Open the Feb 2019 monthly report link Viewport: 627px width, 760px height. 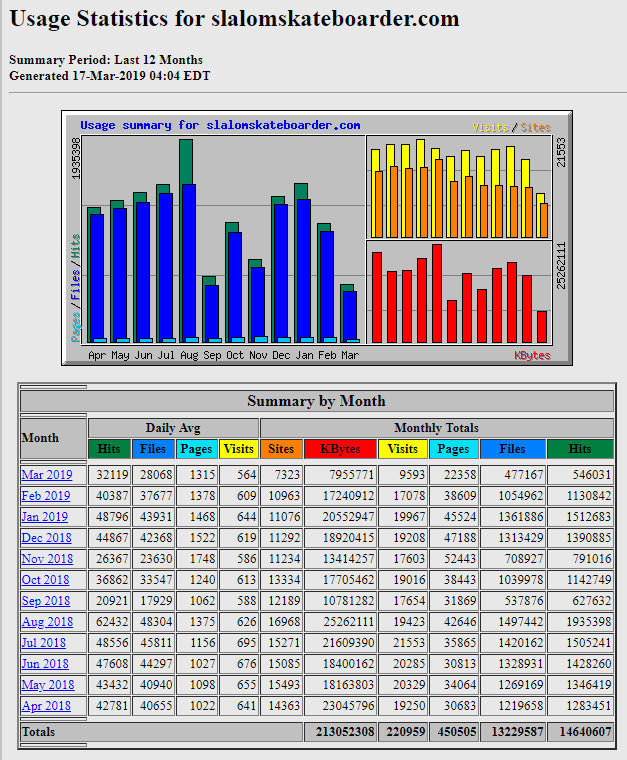[x=46, y=496]
